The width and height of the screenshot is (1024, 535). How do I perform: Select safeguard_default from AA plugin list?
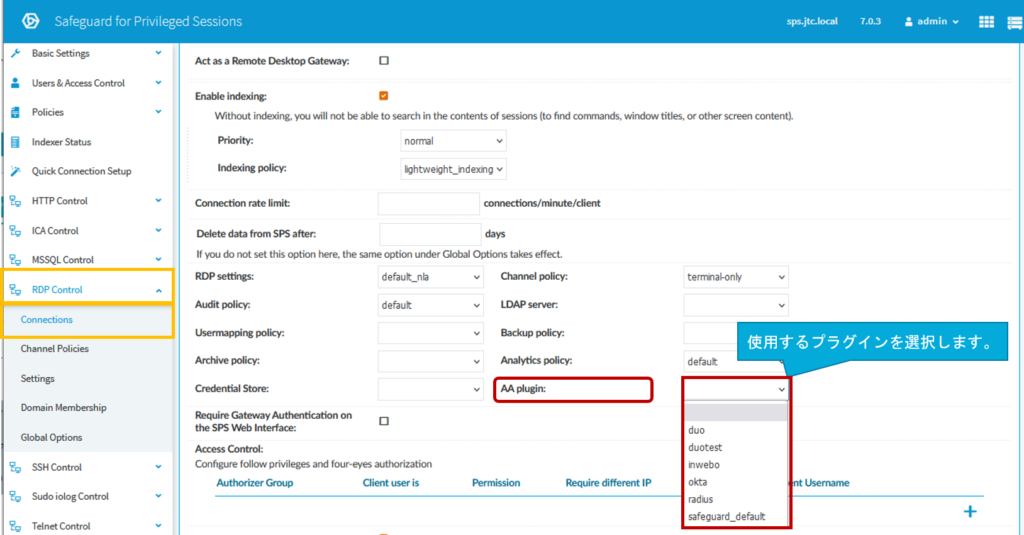pyautogui.click(x=736, y=517)
